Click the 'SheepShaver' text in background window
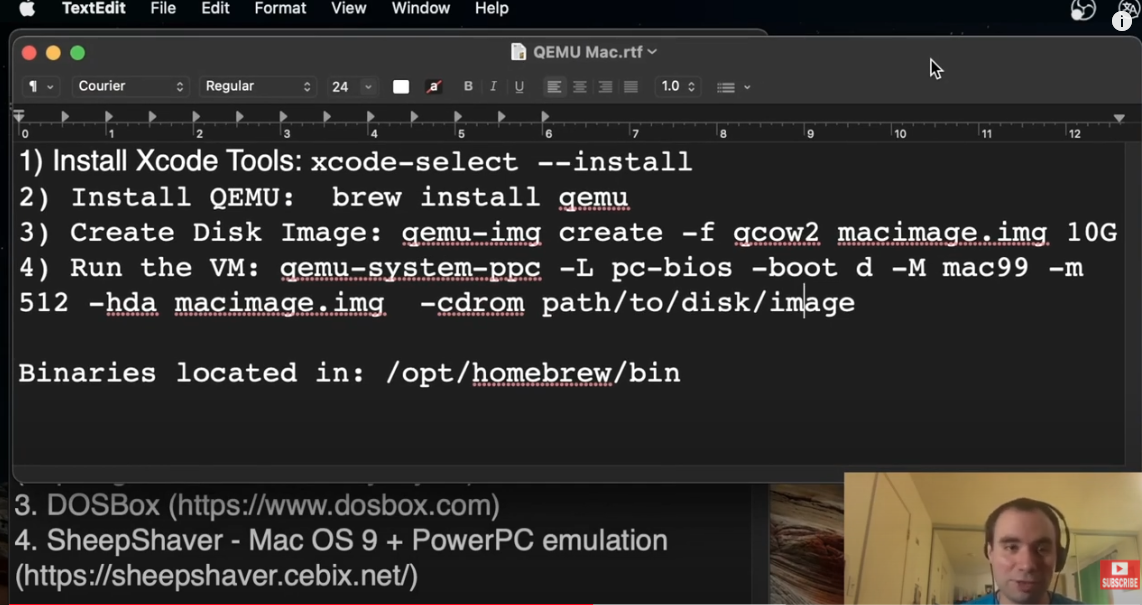The height and width of the screenshot is (605, 1142). pos(135,541)
